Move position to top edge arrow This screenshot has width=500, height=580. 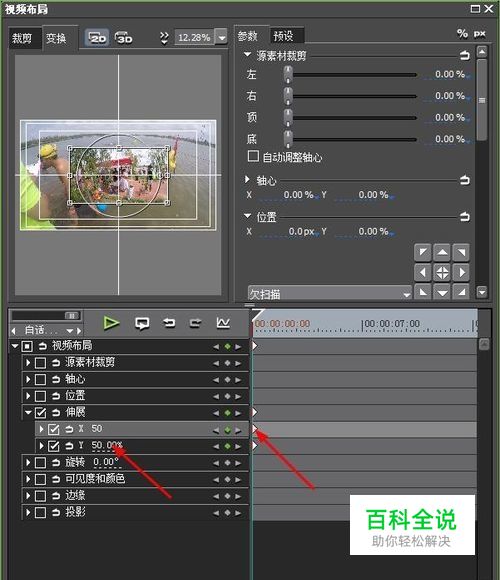pos(442,253)
